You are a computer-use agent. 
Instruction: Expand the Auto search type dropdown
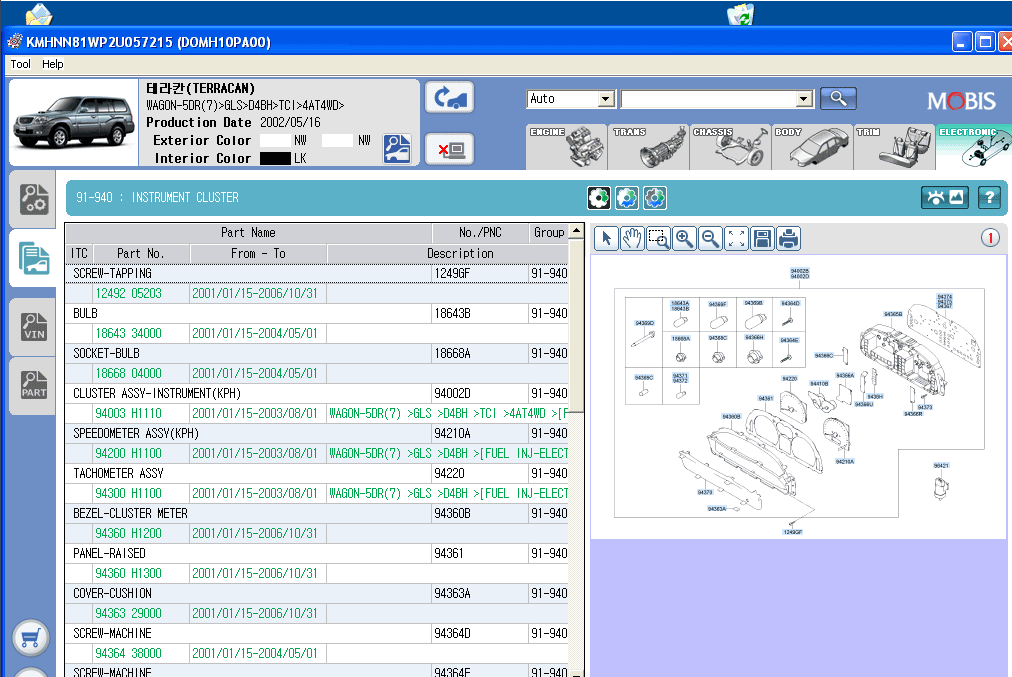click(605, 99)
